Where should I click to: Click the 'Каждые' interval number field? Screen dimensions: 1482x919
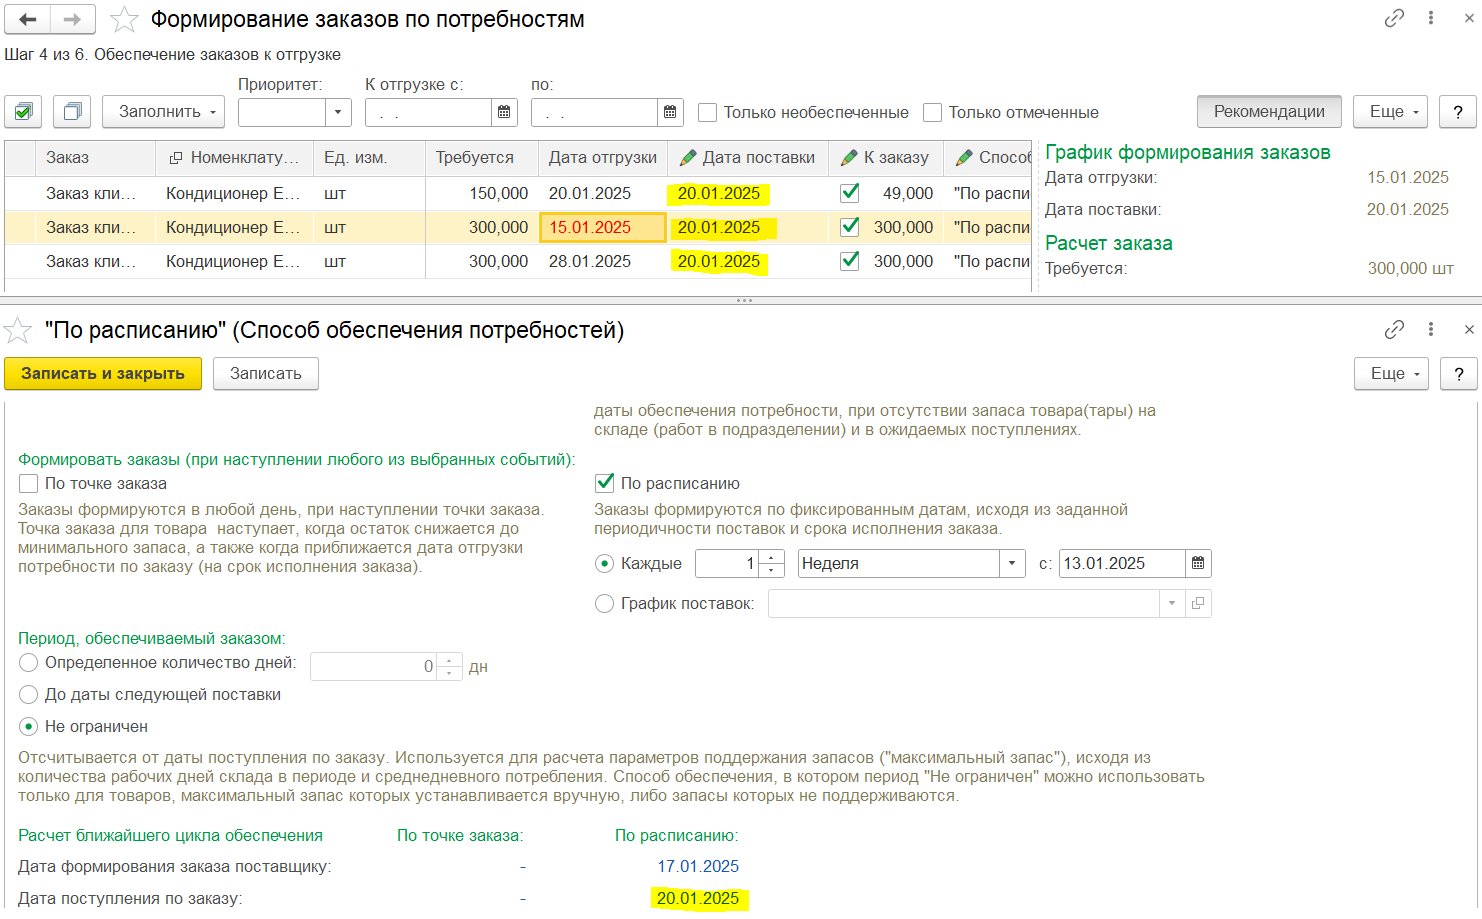tap(727, 563)
